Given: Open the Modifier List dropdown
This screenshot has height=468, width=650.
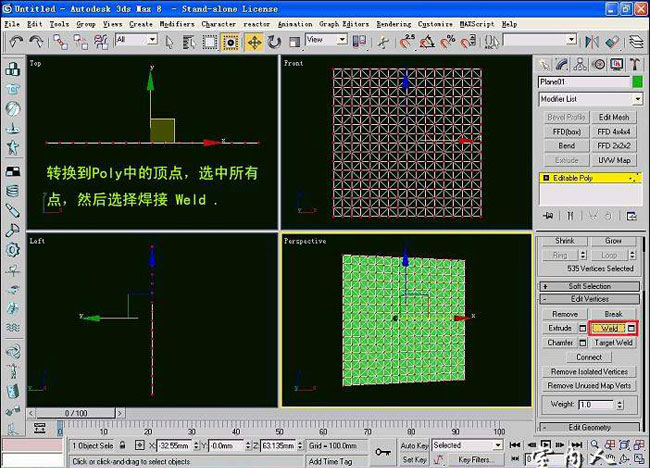Looking at the screenshot, I should click(590, 99).
